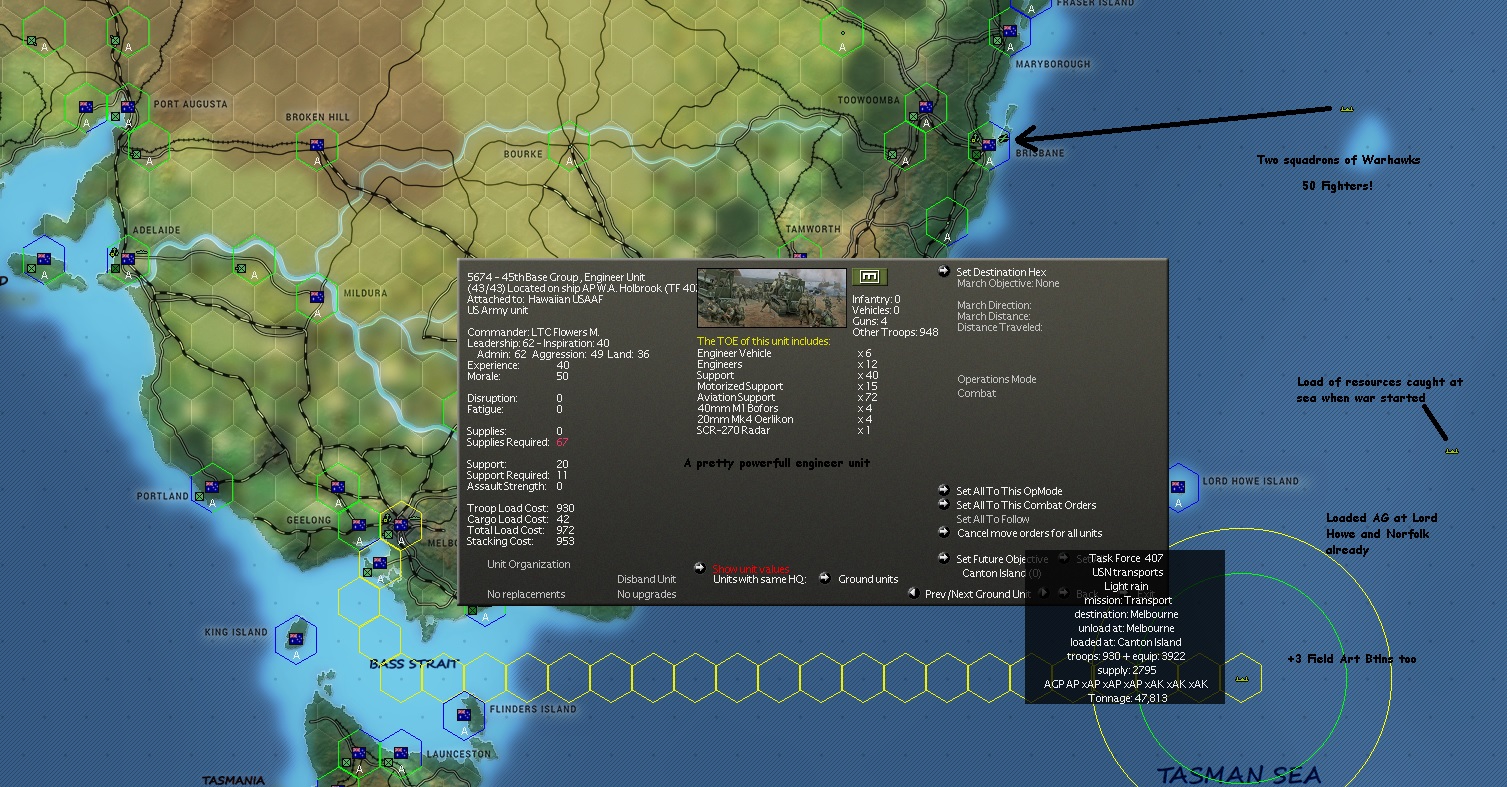Click Set All To This OpMode
The image size is (1507, 787).
click(1009, 491)
